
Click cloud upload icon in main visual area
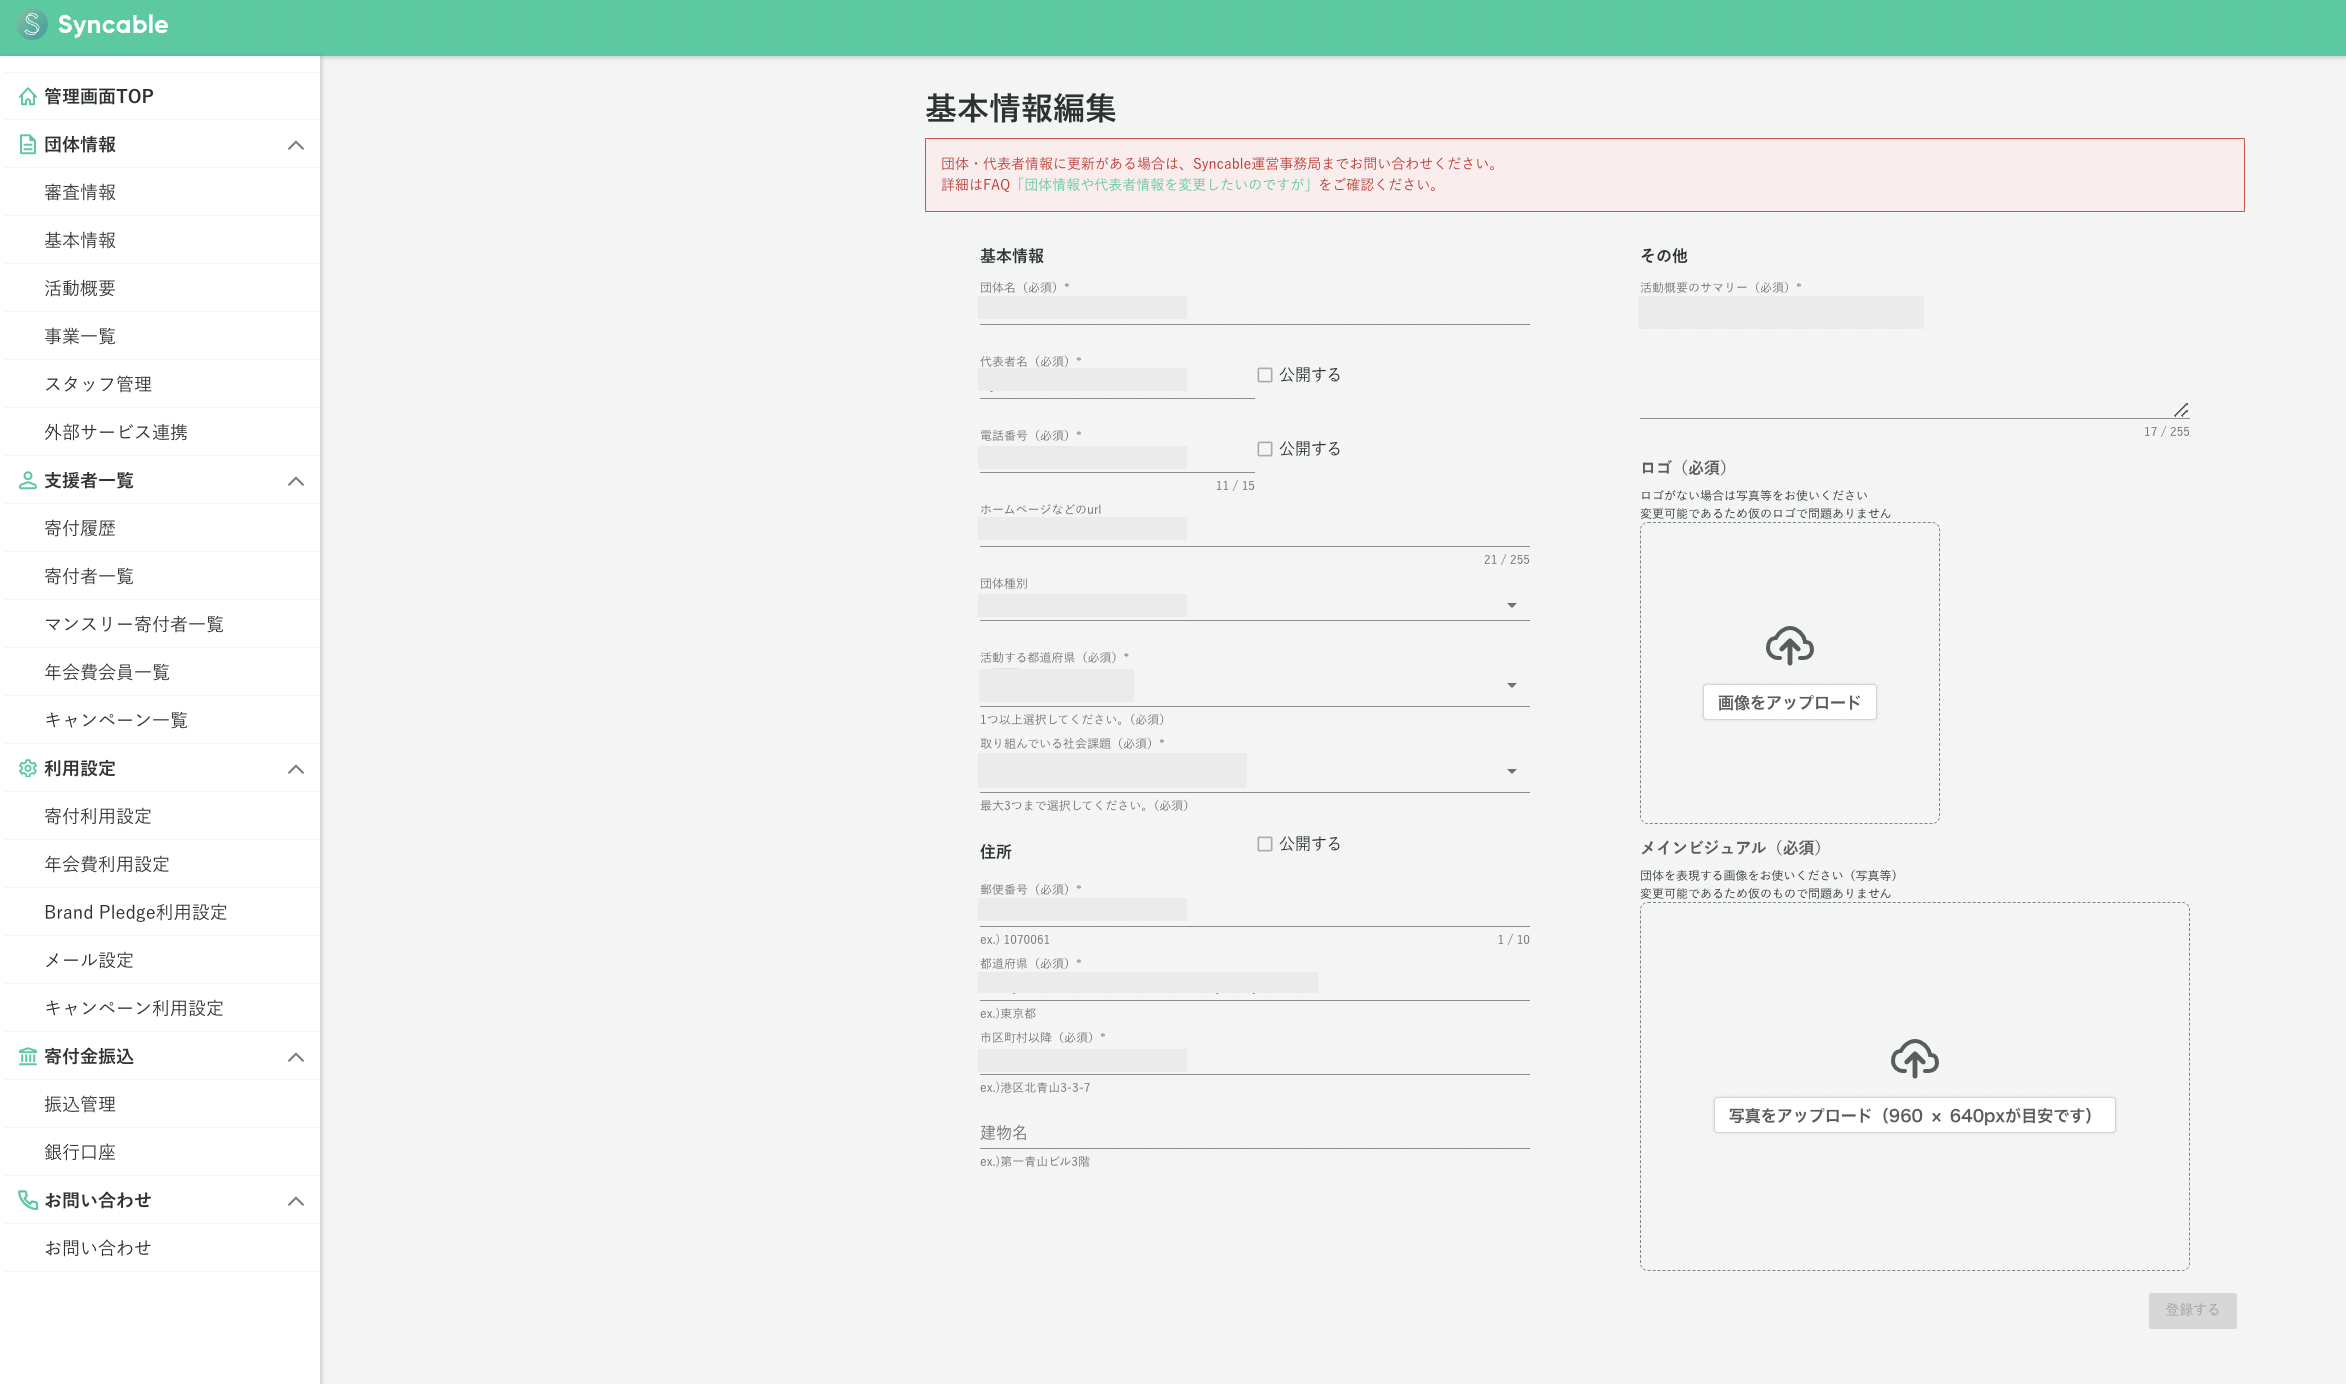1914,1058
